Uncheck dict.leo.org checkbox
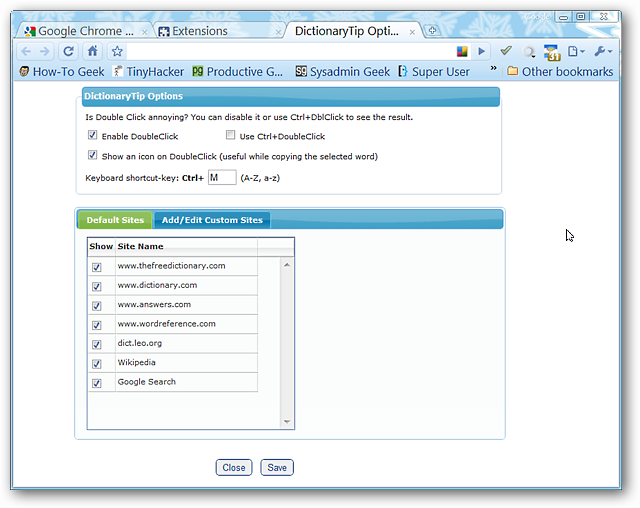This screenshot has height=508, width=640. (97, 345)
